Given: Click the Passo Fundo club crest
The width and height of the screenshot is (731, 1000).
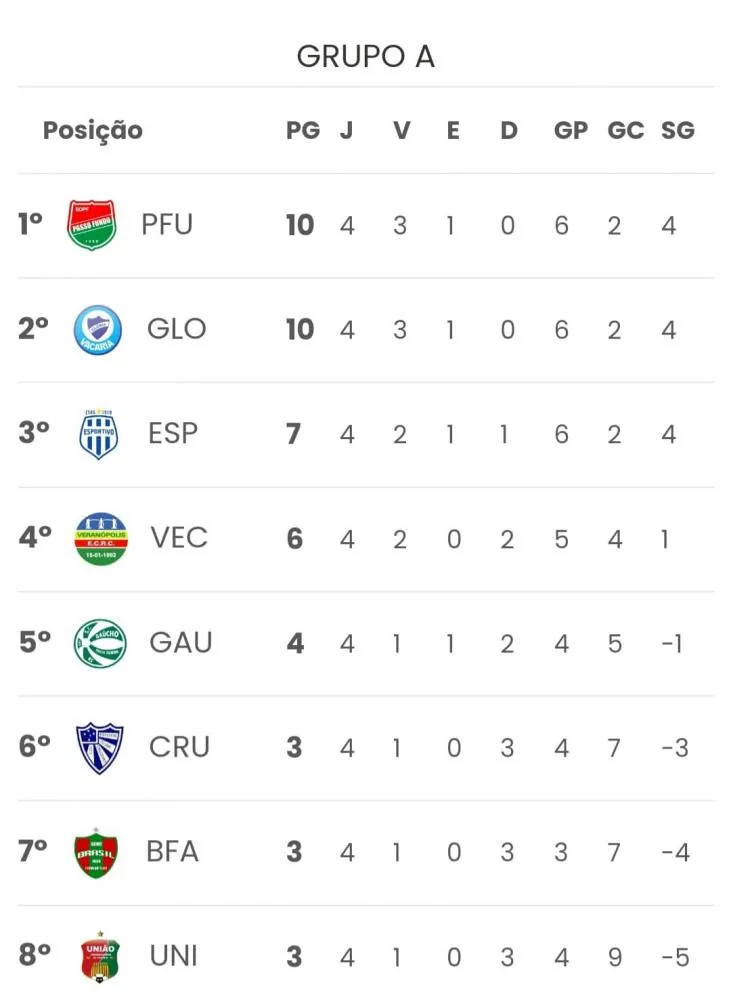Looking at the screenshot, I should click(92, 224).
